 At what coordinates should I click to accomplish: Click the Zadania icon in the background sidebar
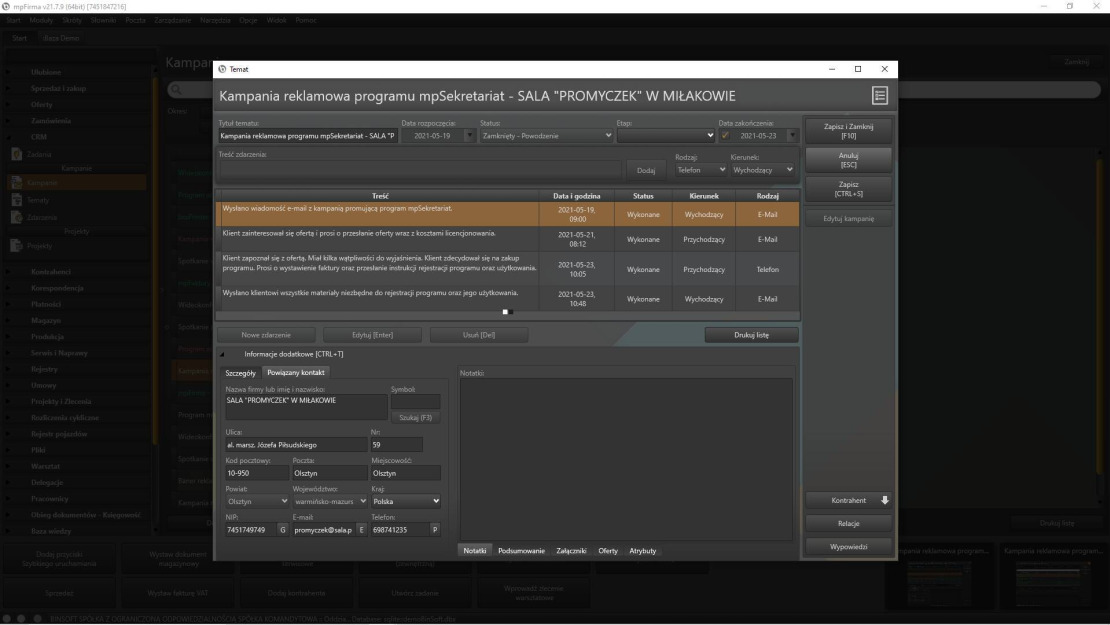(x=16, y=154)
